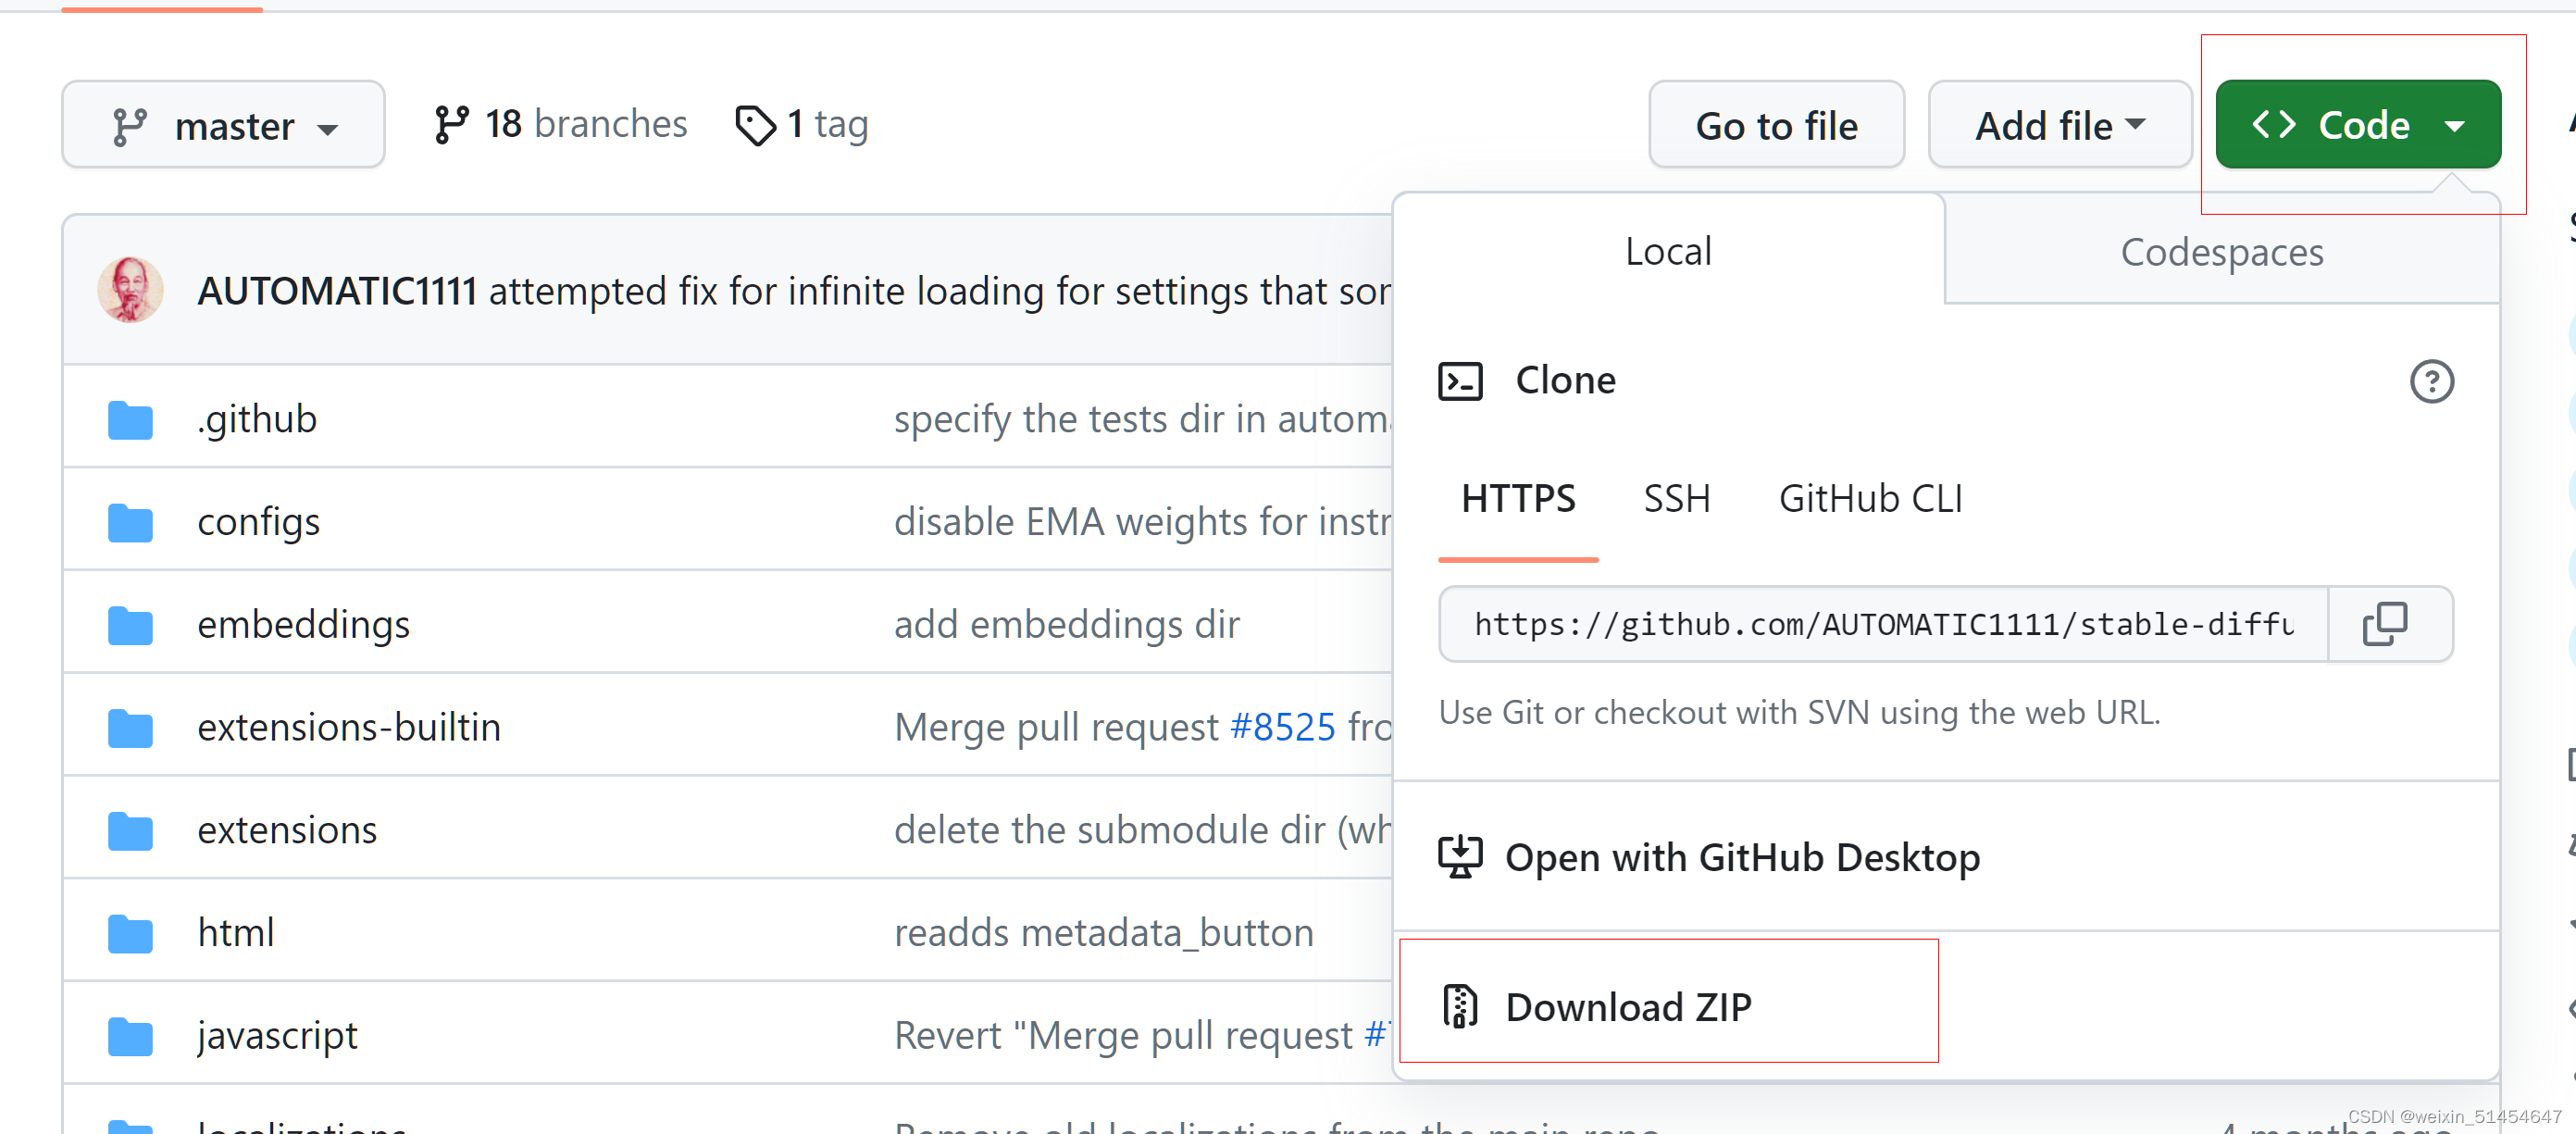Click the Open with GitHub Desktop icon
This screenshot has width=2576, height=1134.
coord(1459,854)
